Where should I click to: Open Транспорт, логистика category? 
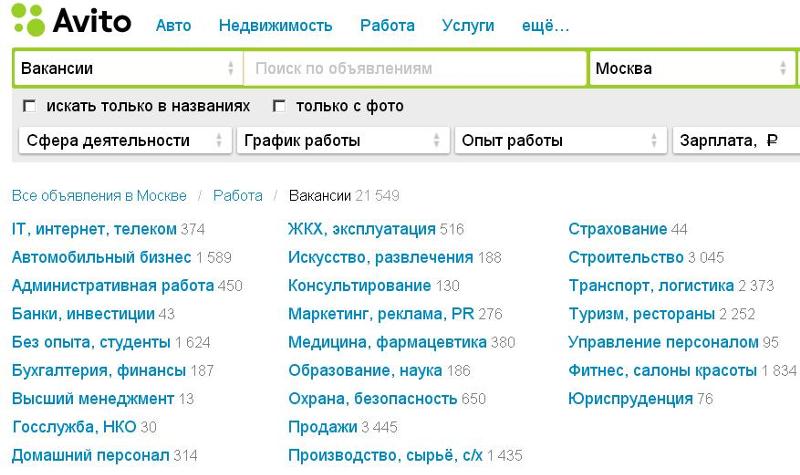point(651,285)
